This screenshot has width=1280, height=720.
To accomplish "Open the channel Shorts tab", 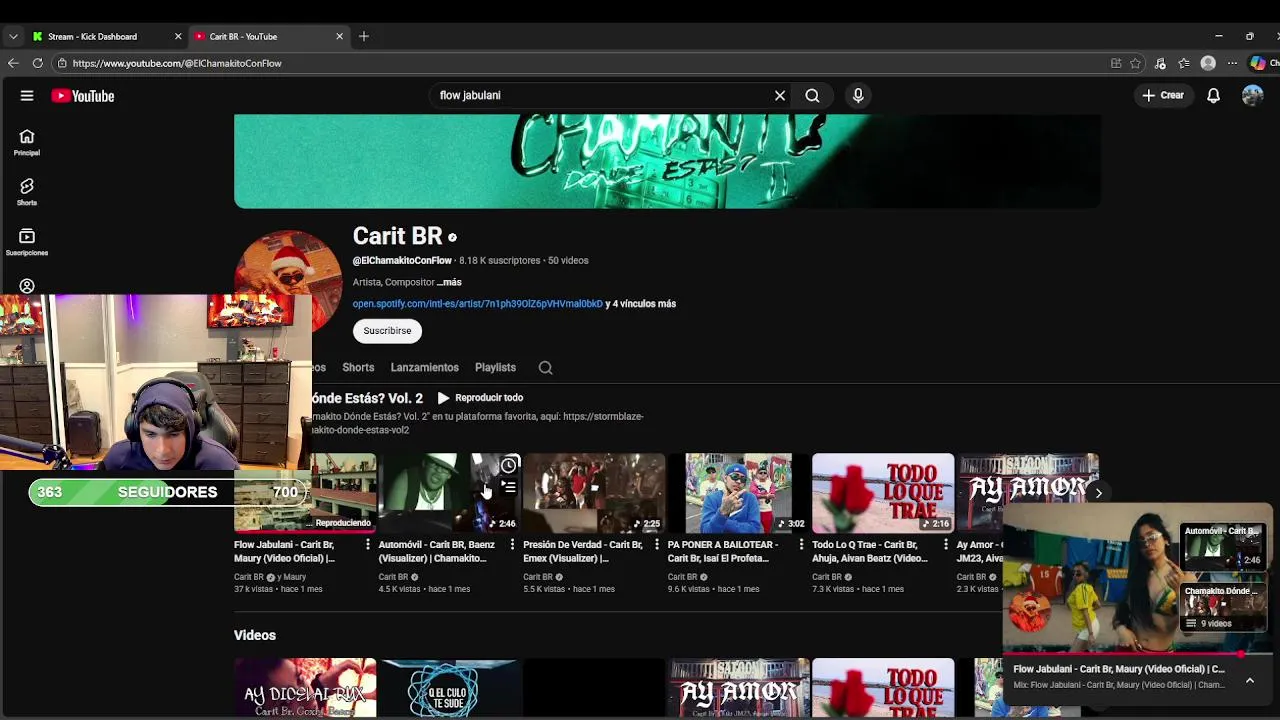I will pos(358,368).
